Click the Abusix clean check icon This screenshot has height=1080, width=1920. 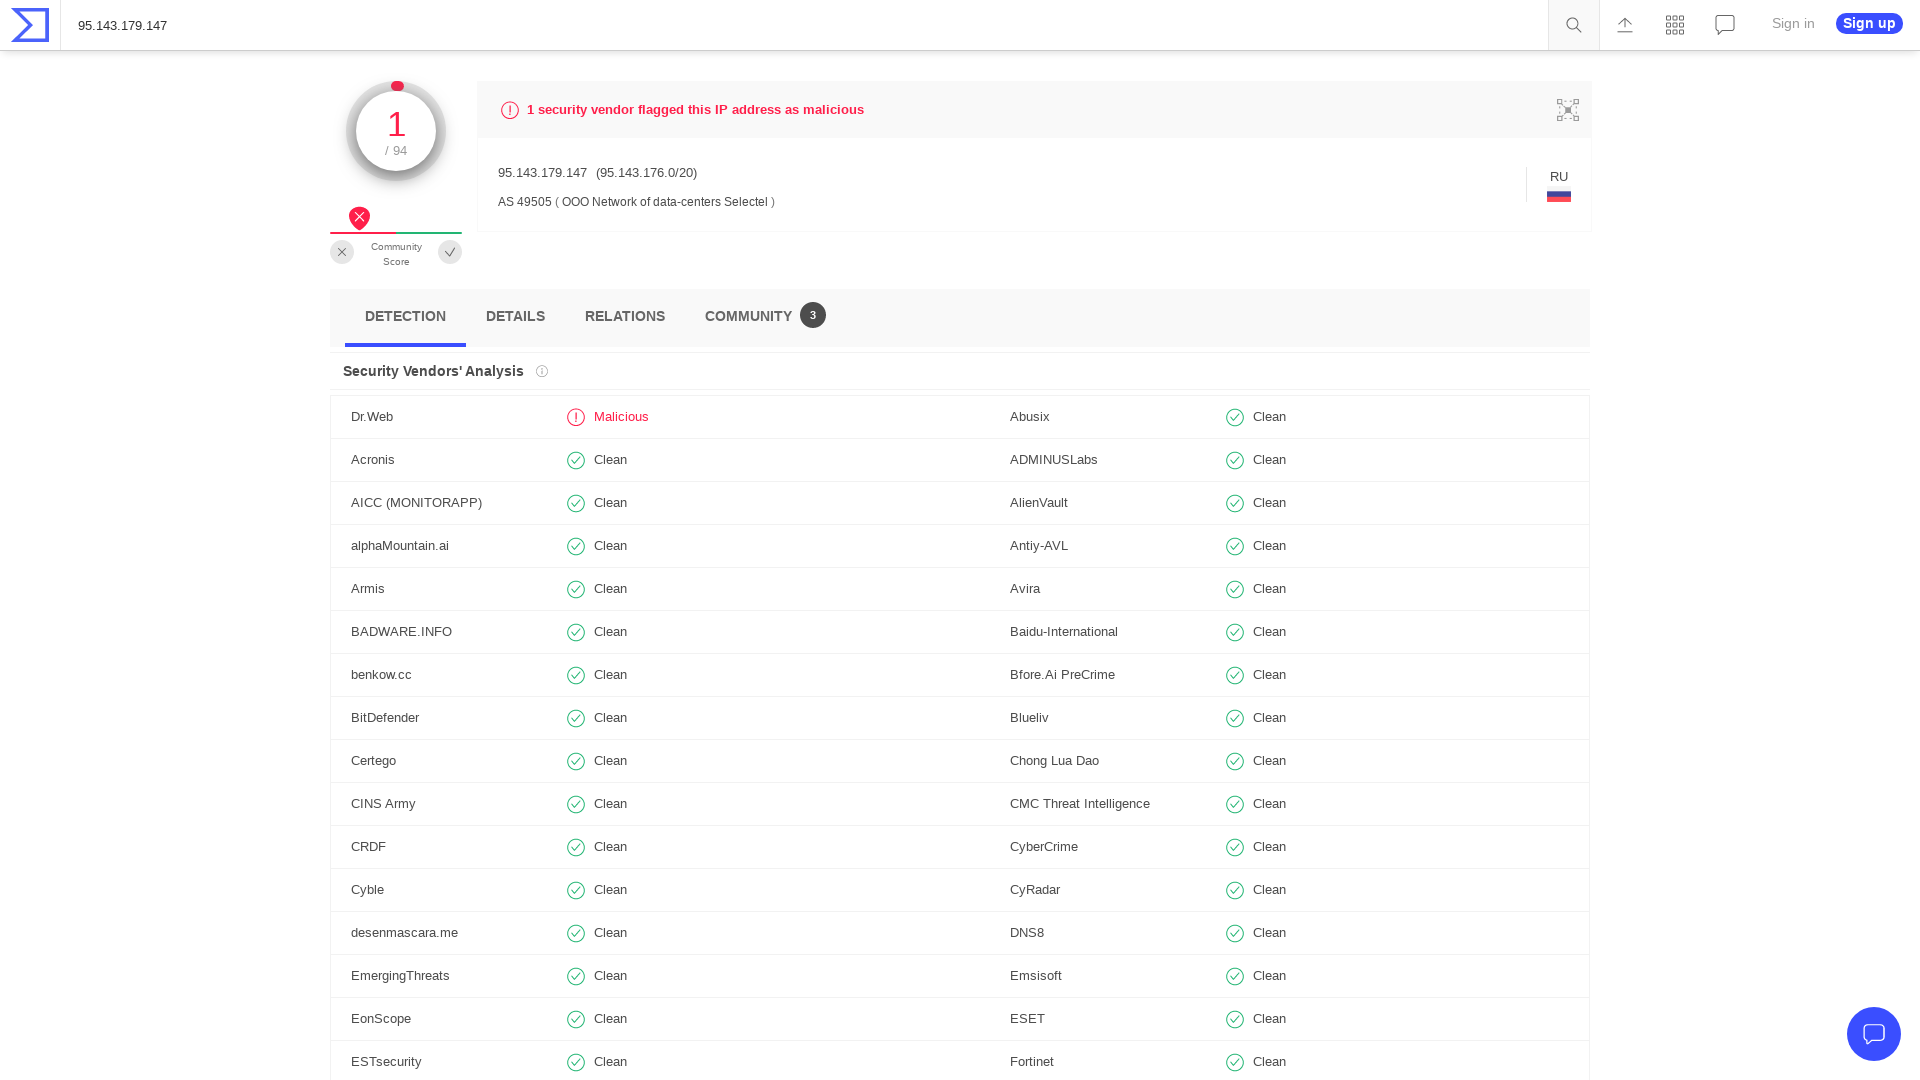click(x=1235, y=417)
